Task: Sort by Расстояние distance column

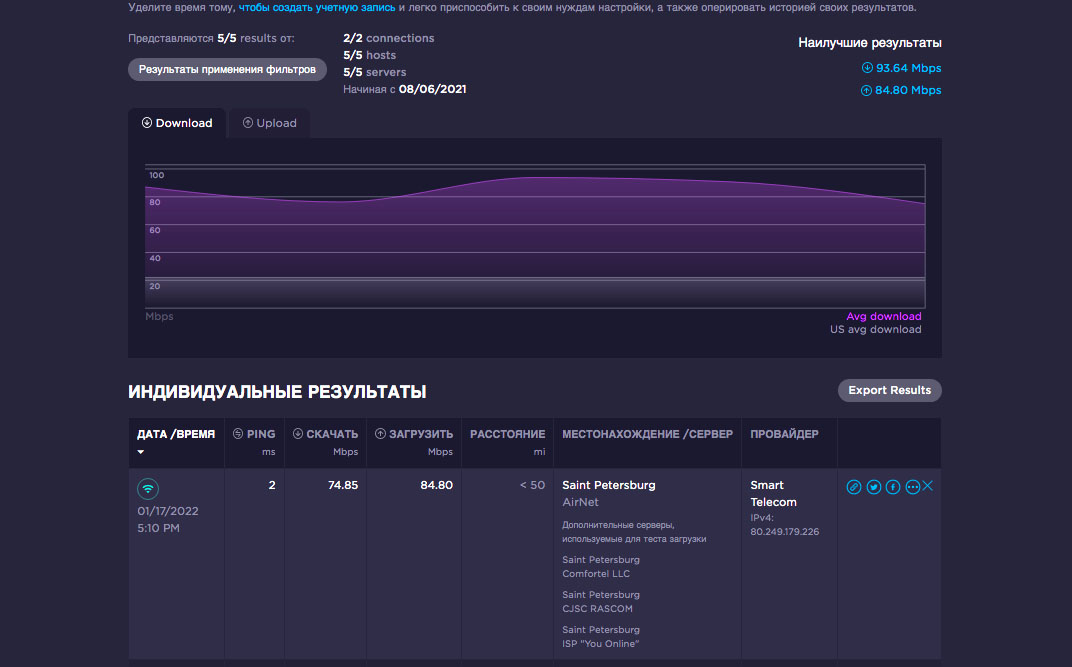Action: tap(507, 434)
